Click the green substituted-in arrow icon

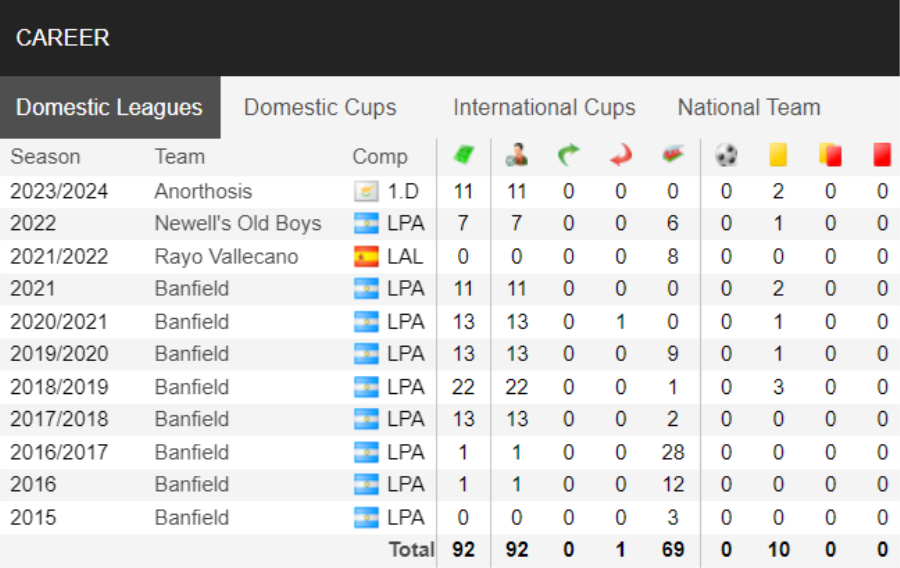[x=568, y=155]
